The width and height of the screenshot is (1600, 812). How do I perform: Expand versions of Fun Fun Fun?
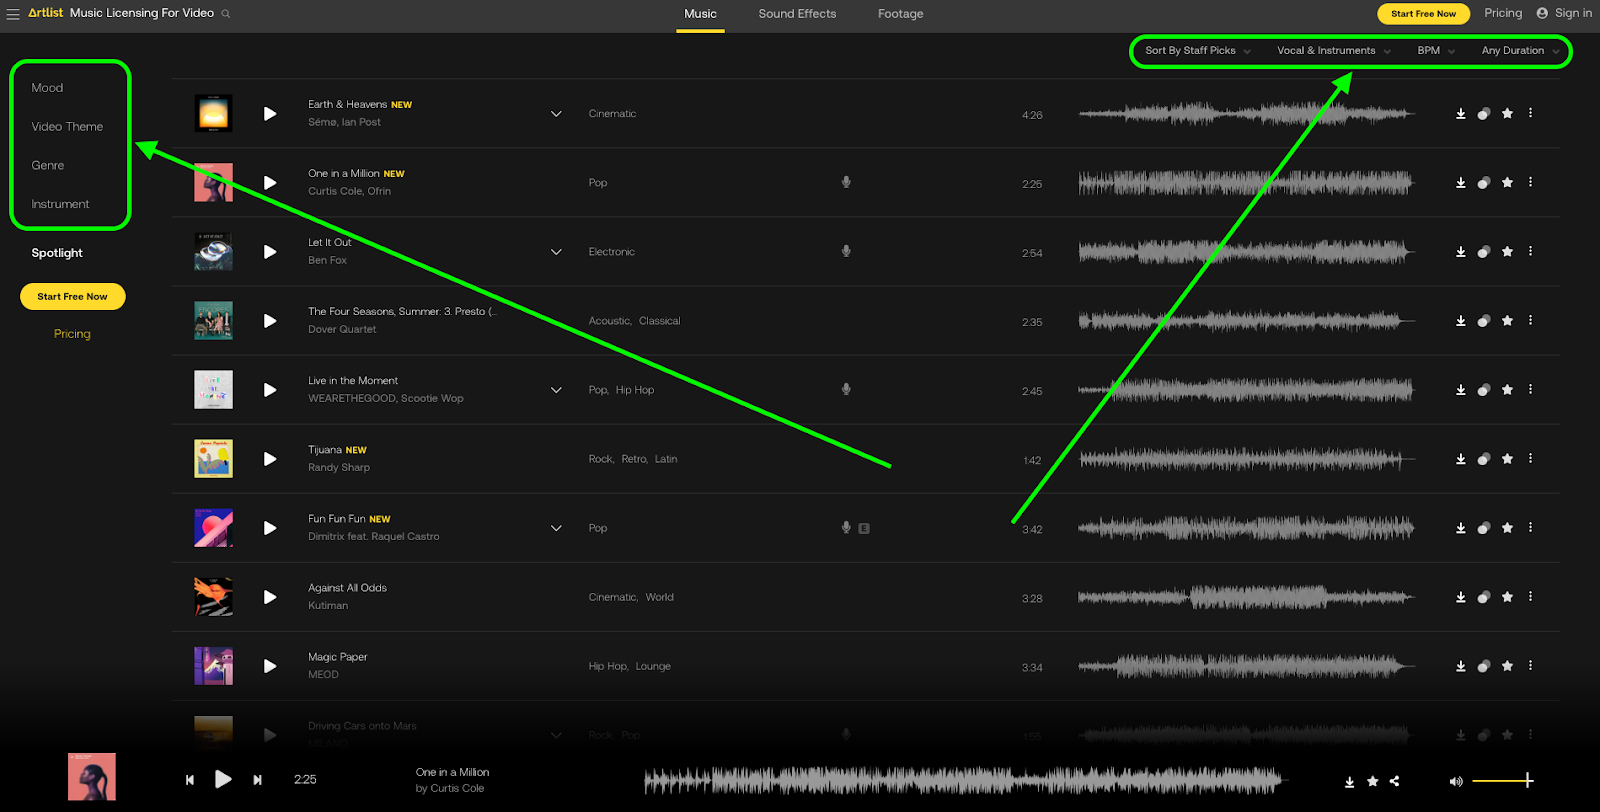(x=556, y=528)
